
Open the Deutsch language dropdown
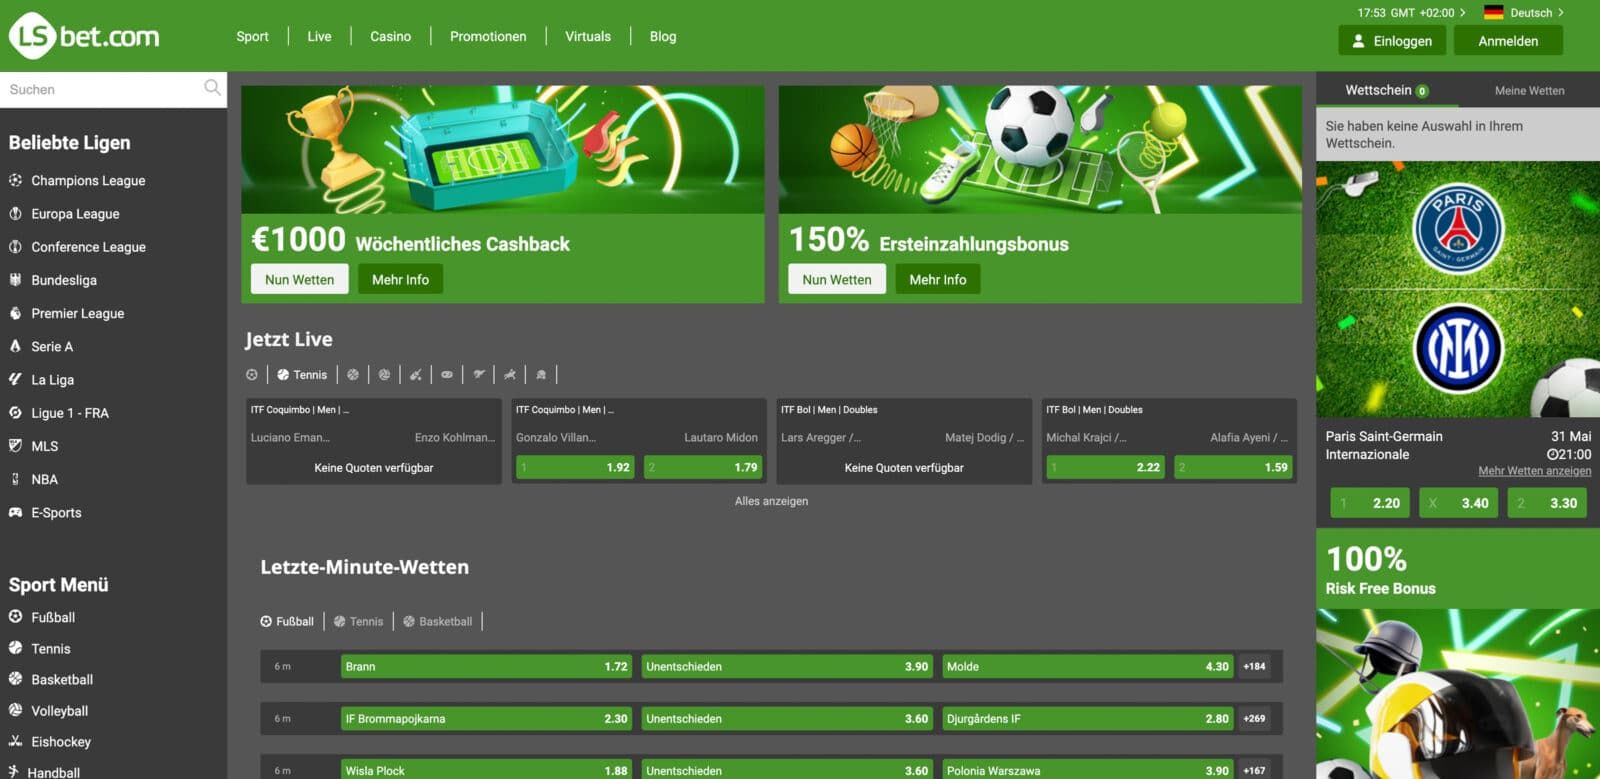point(1523,13)
